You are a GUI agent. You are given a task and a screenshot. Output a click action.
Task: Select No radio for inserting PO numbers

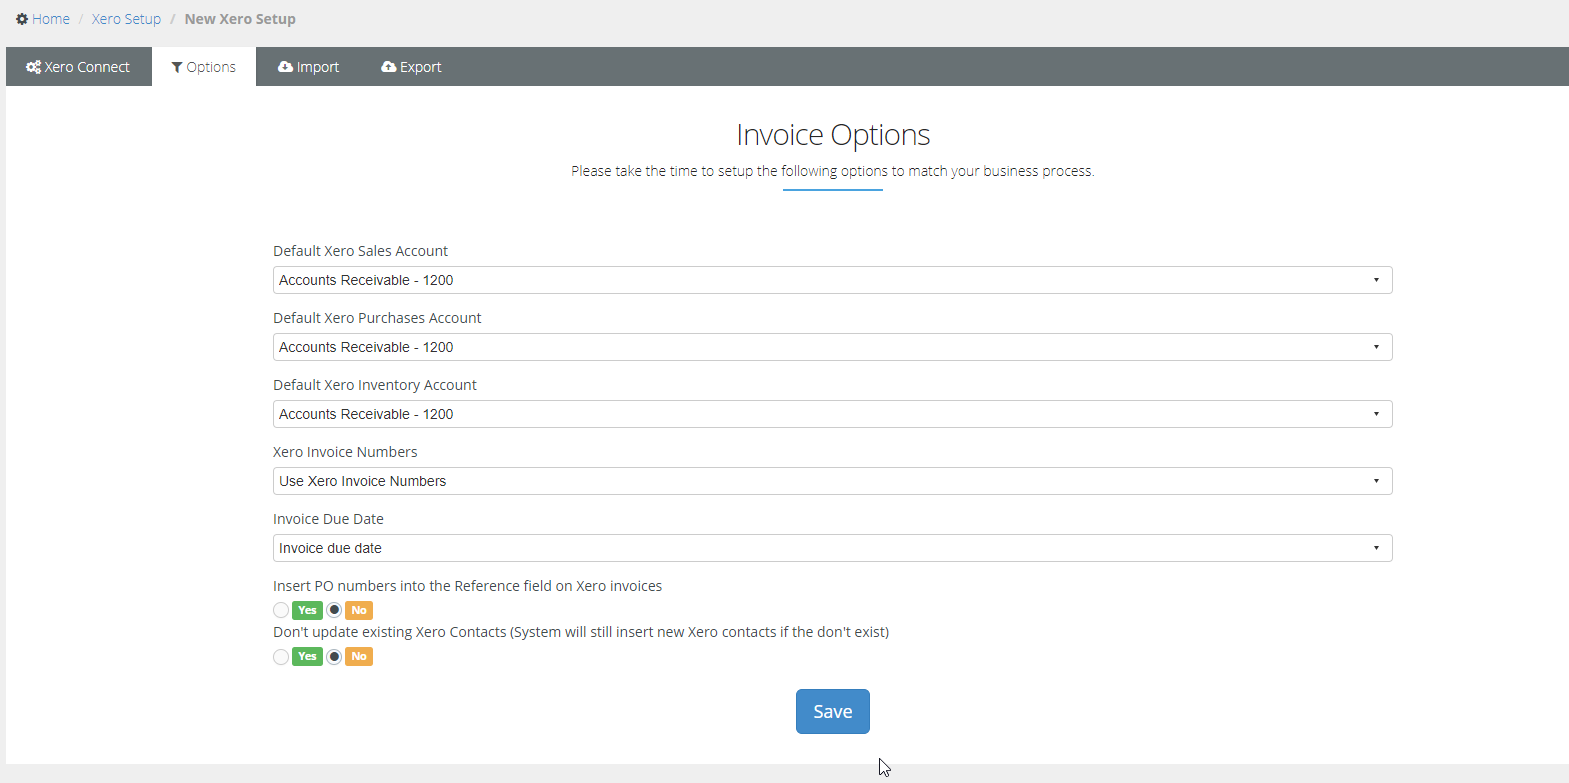pos(334,610)
